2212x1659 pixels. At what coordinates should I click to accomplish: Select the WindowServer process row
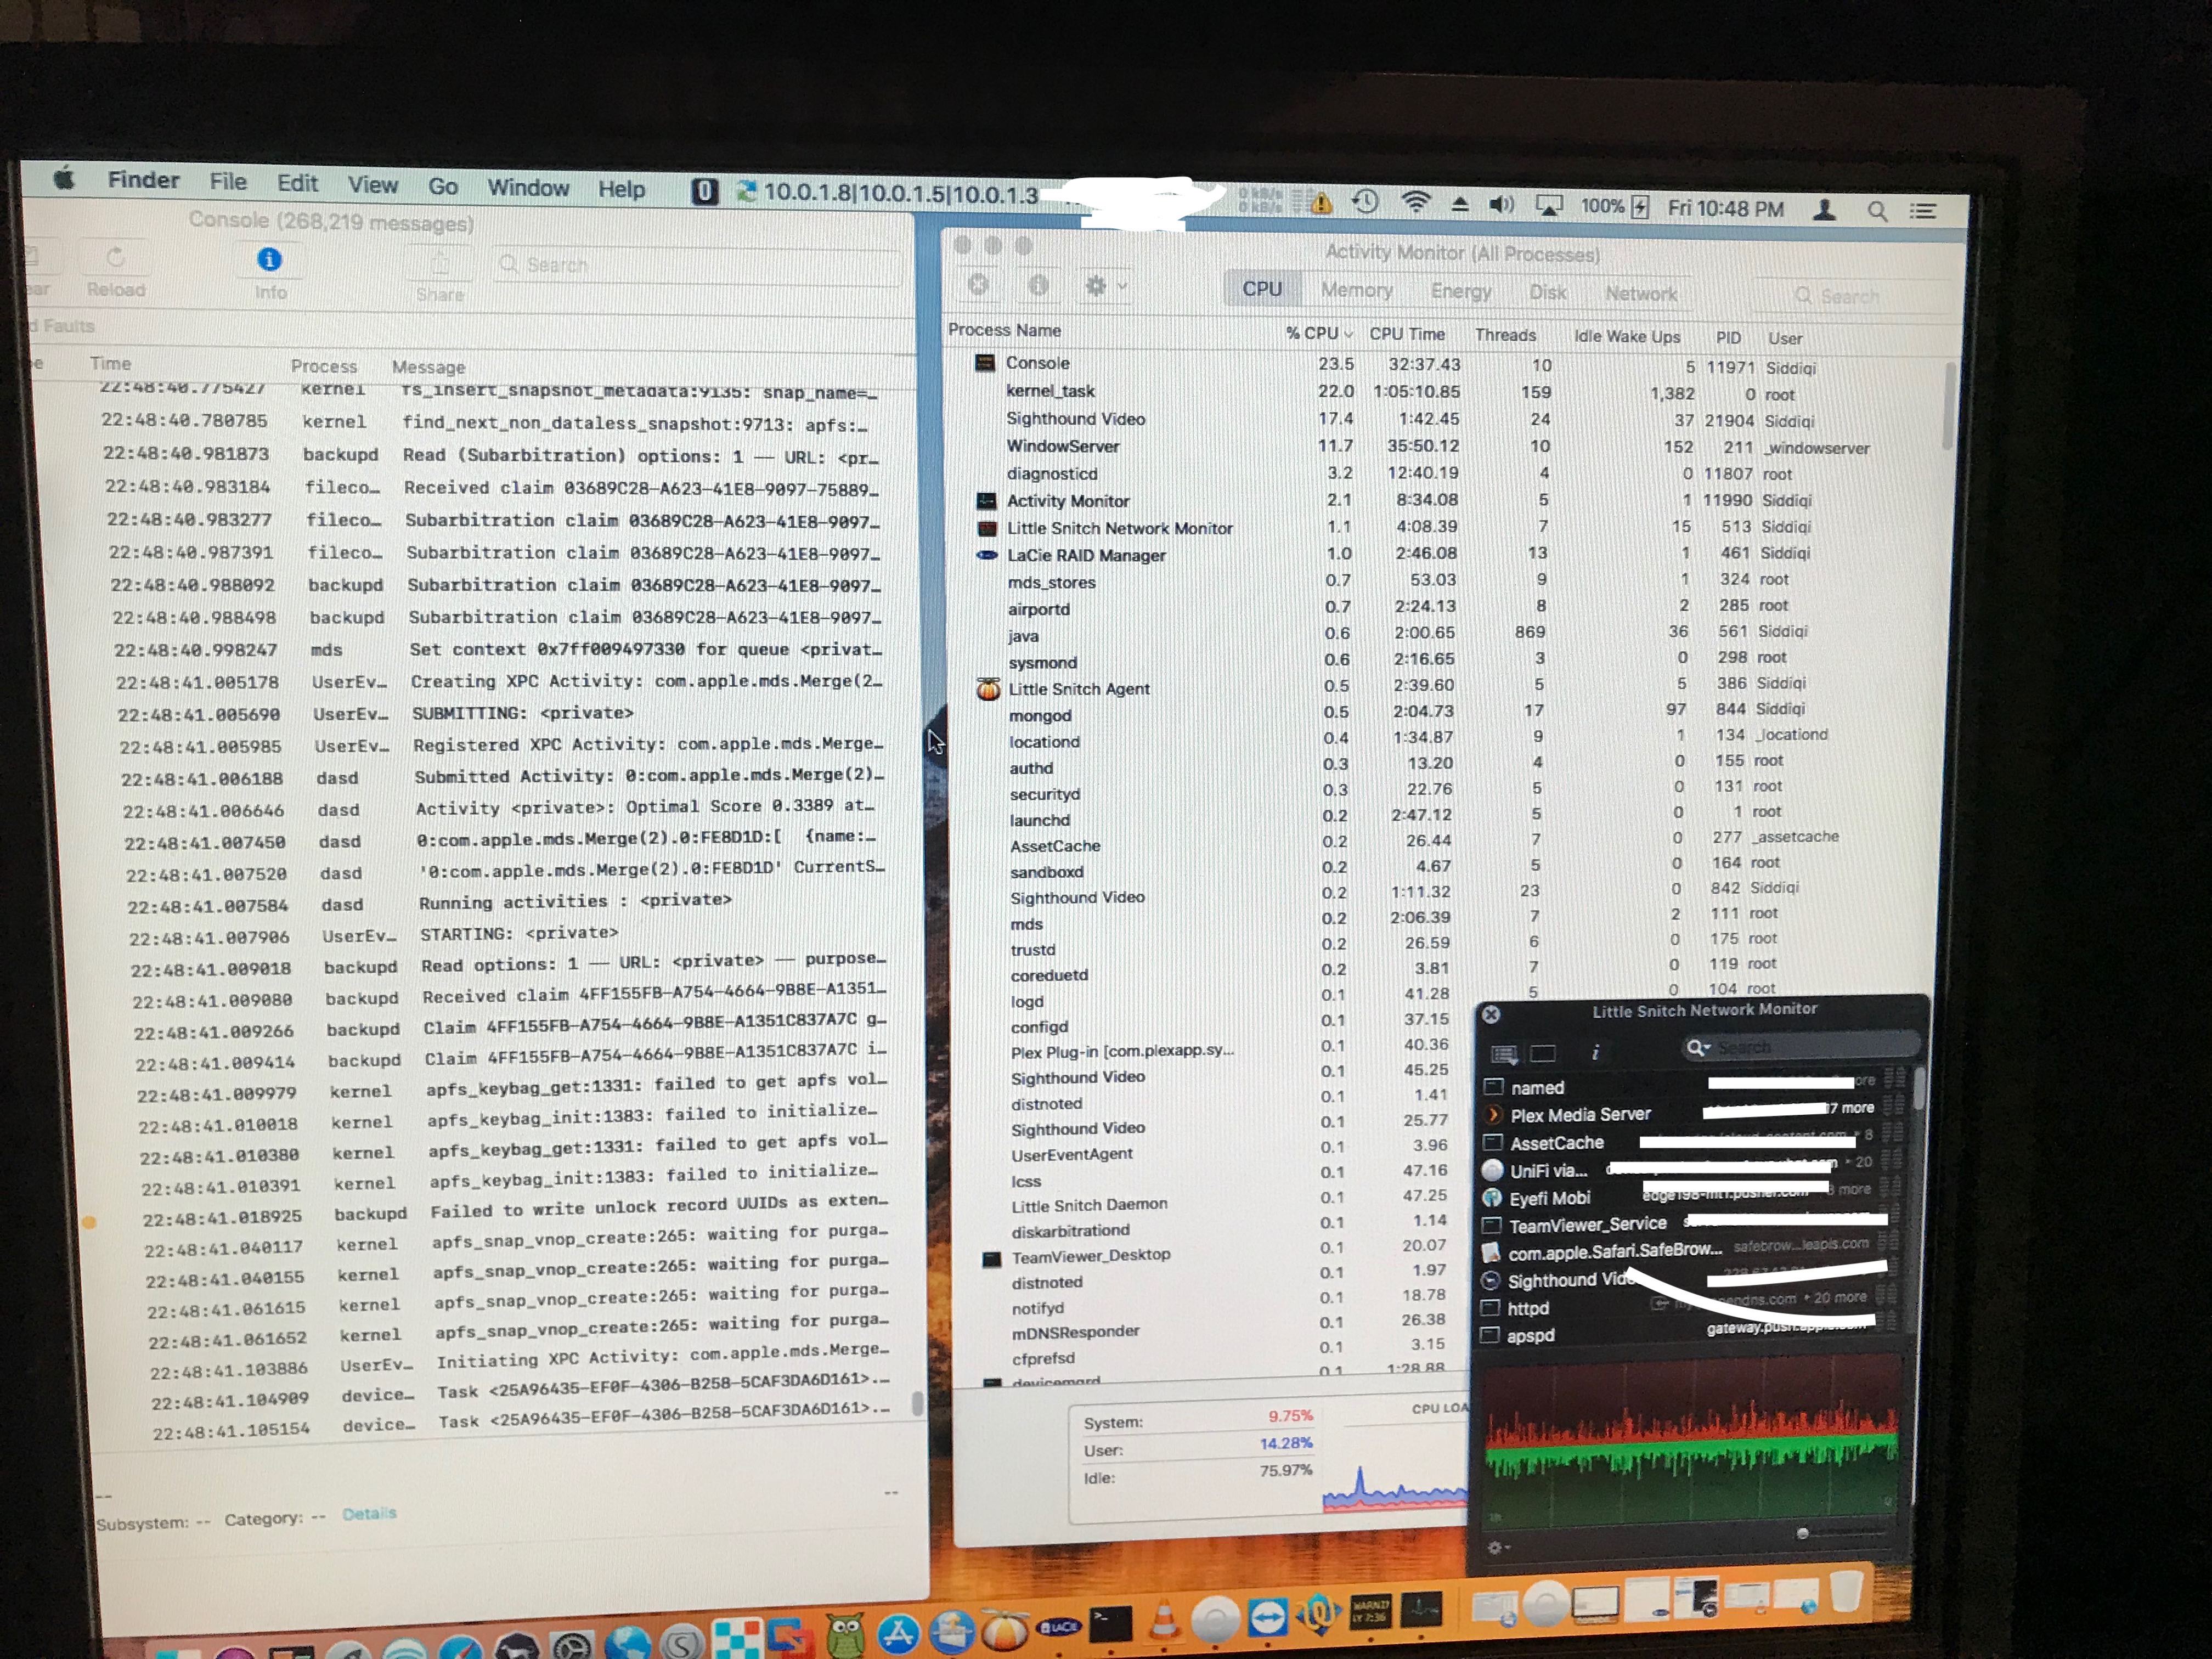1445,446
